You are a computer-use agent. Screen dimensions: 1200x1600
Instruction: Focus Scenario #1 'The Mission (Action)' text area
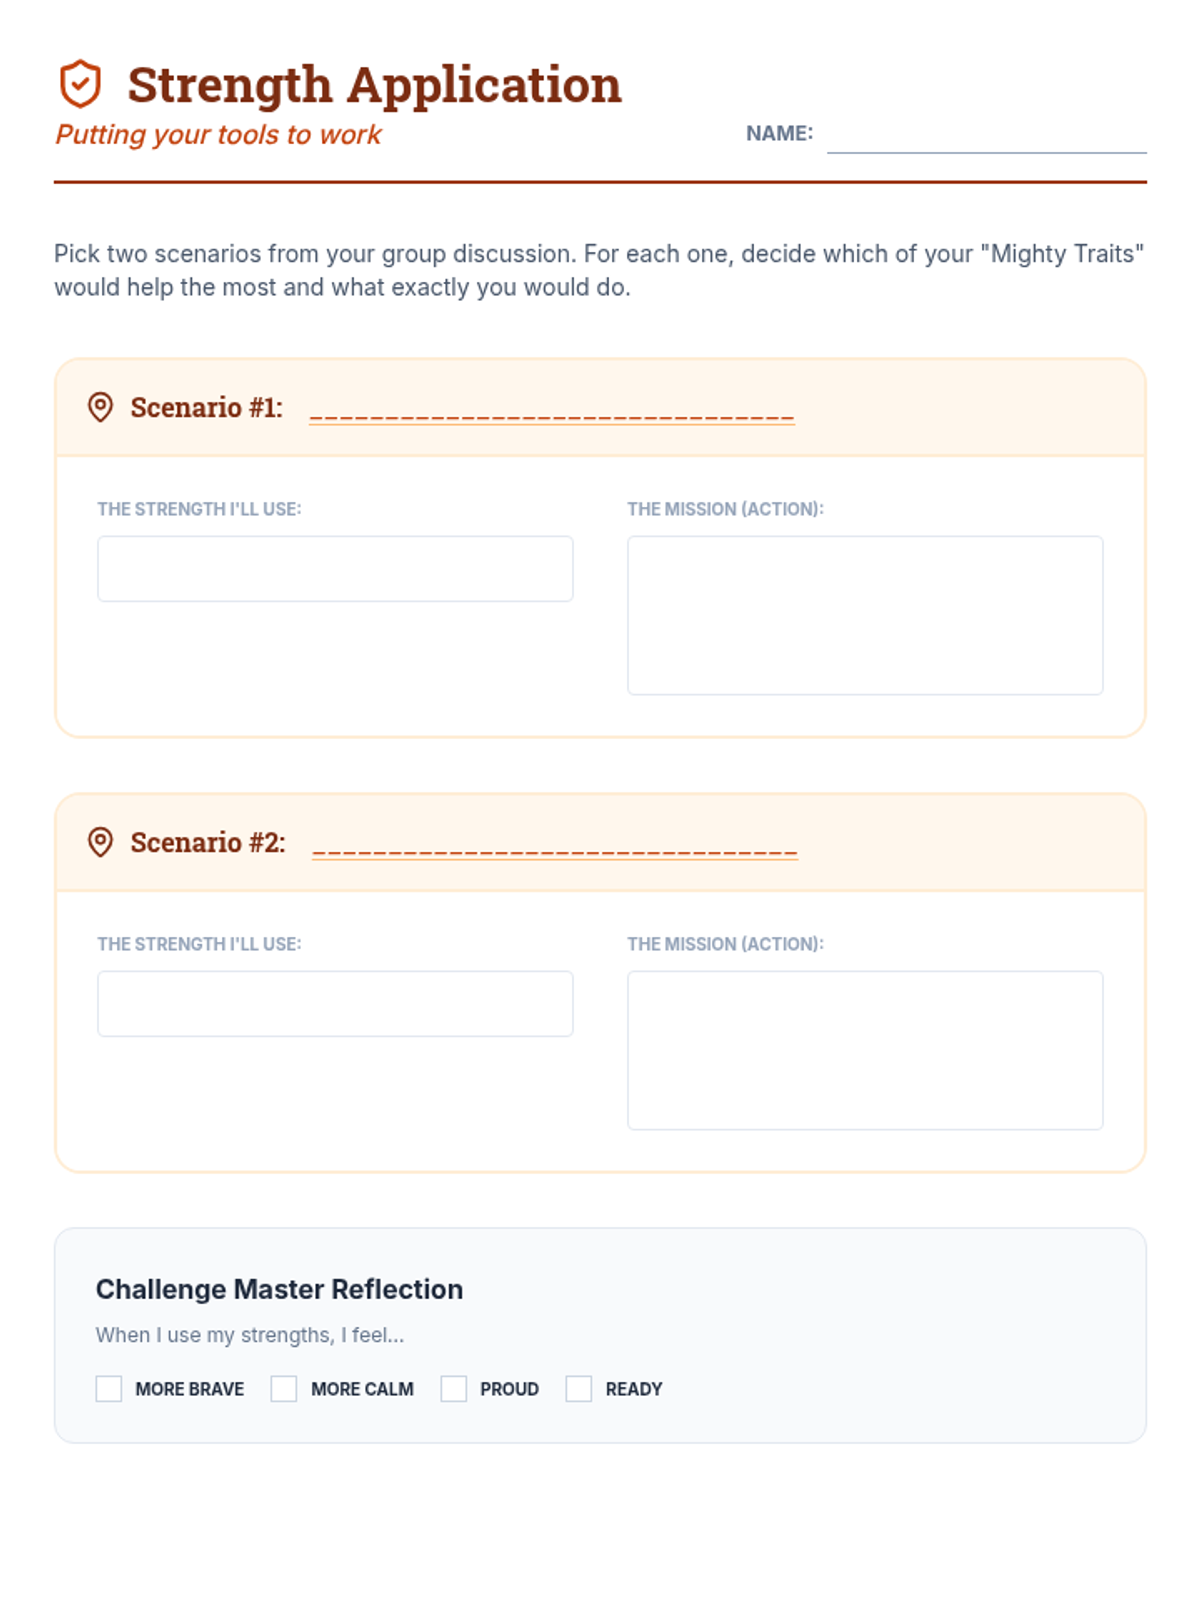865,615
